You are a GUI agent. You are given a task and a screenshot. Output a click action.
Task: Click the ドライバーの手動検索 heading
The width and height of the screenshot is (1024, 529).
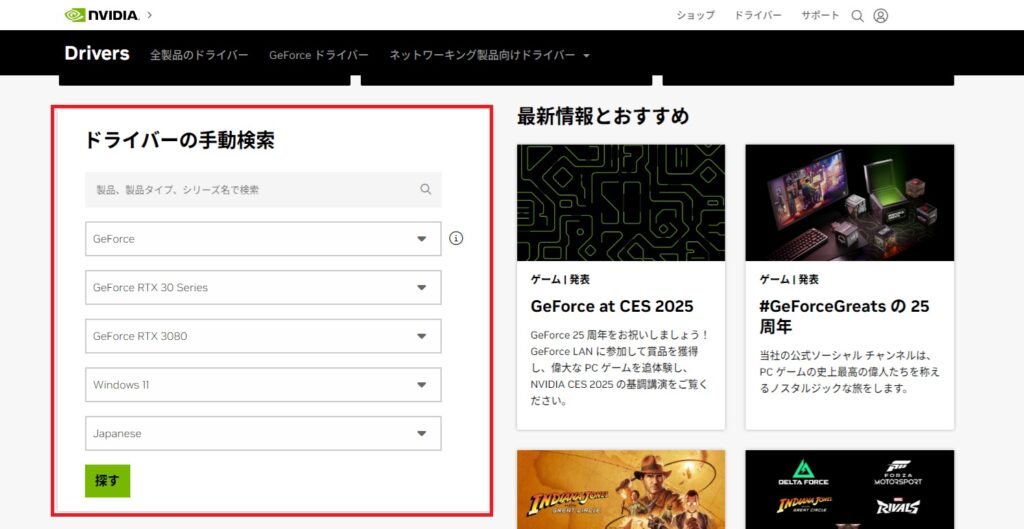point(180,140)
